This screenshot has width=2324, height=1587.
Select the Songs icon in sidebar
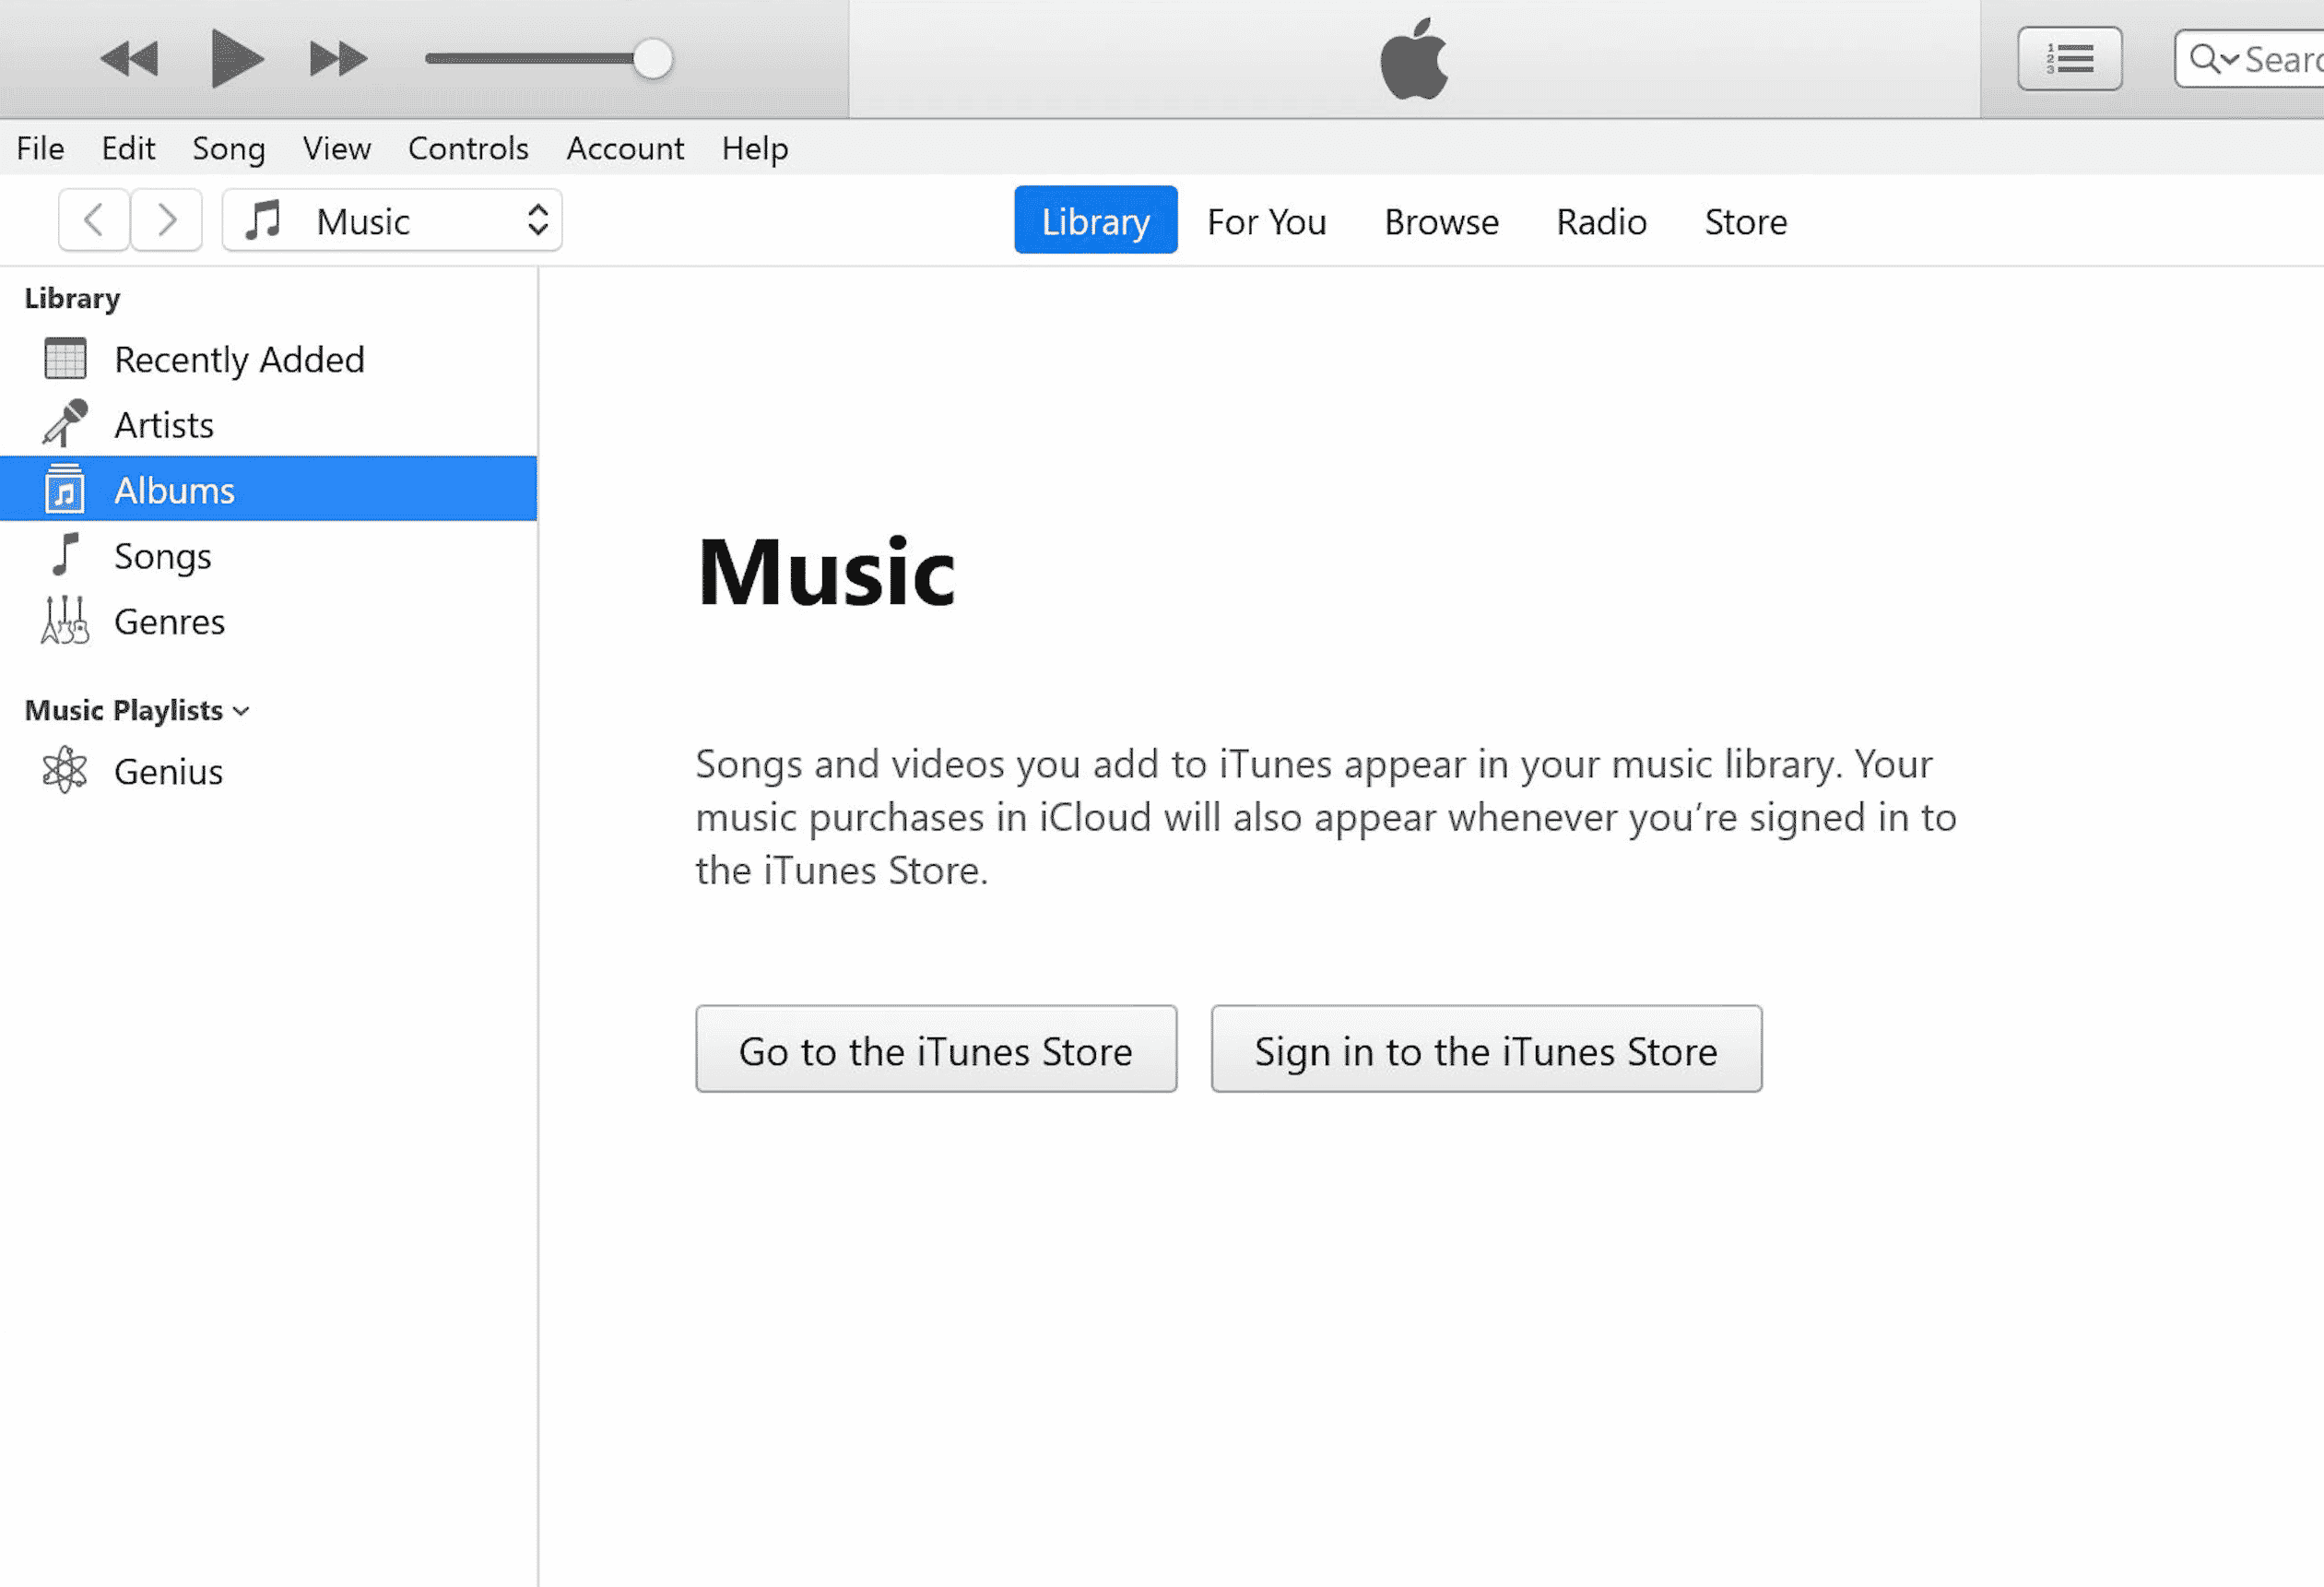point(65,555)
